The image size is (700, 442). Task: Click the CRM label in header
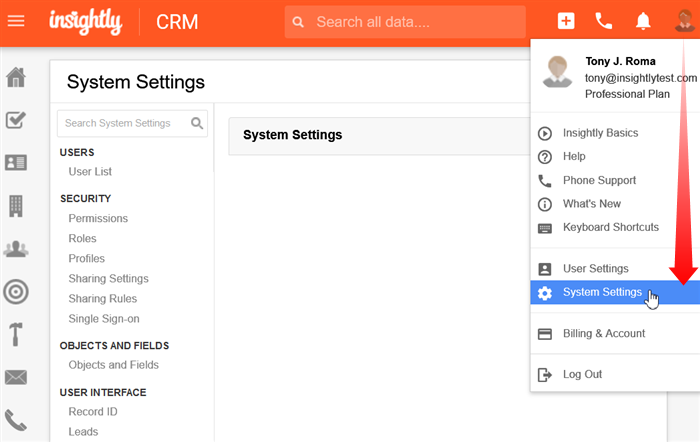point(177,22)
